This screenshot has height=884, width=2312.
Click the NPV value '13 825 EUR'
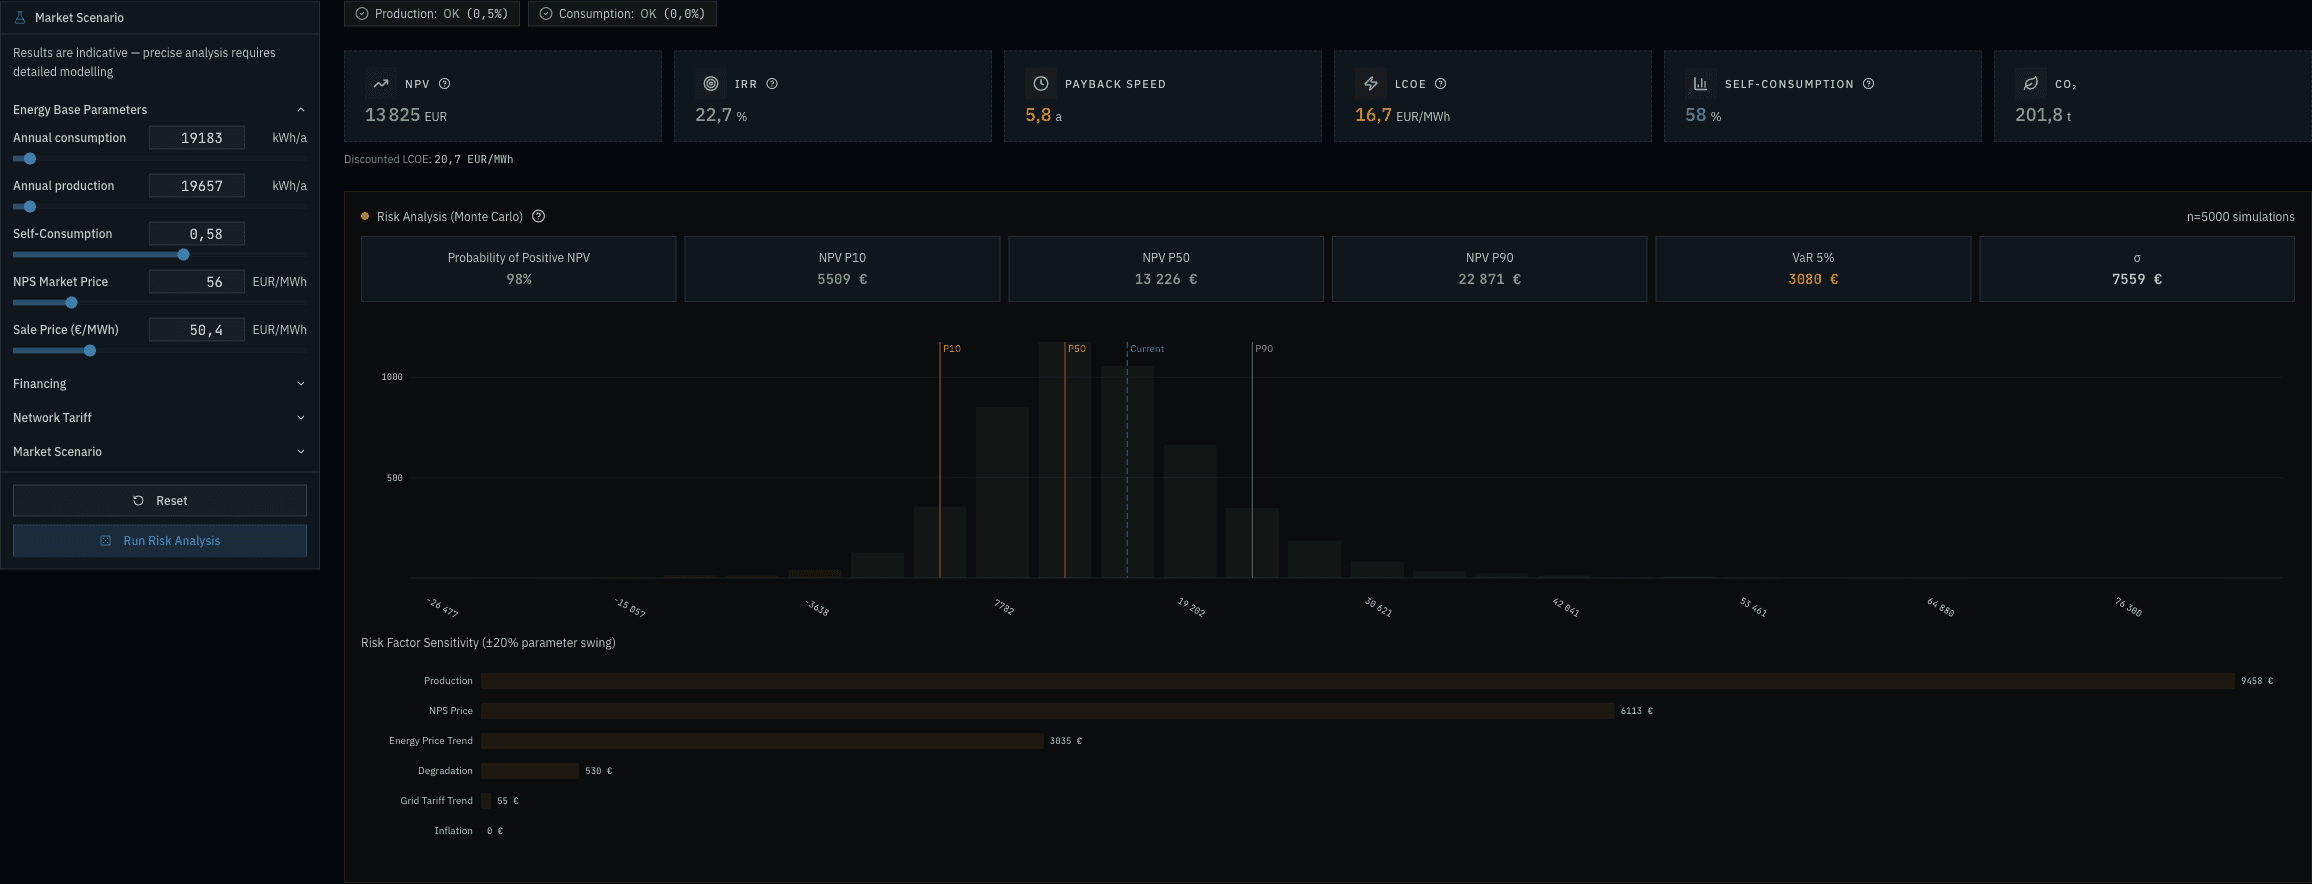pos(406,115)
